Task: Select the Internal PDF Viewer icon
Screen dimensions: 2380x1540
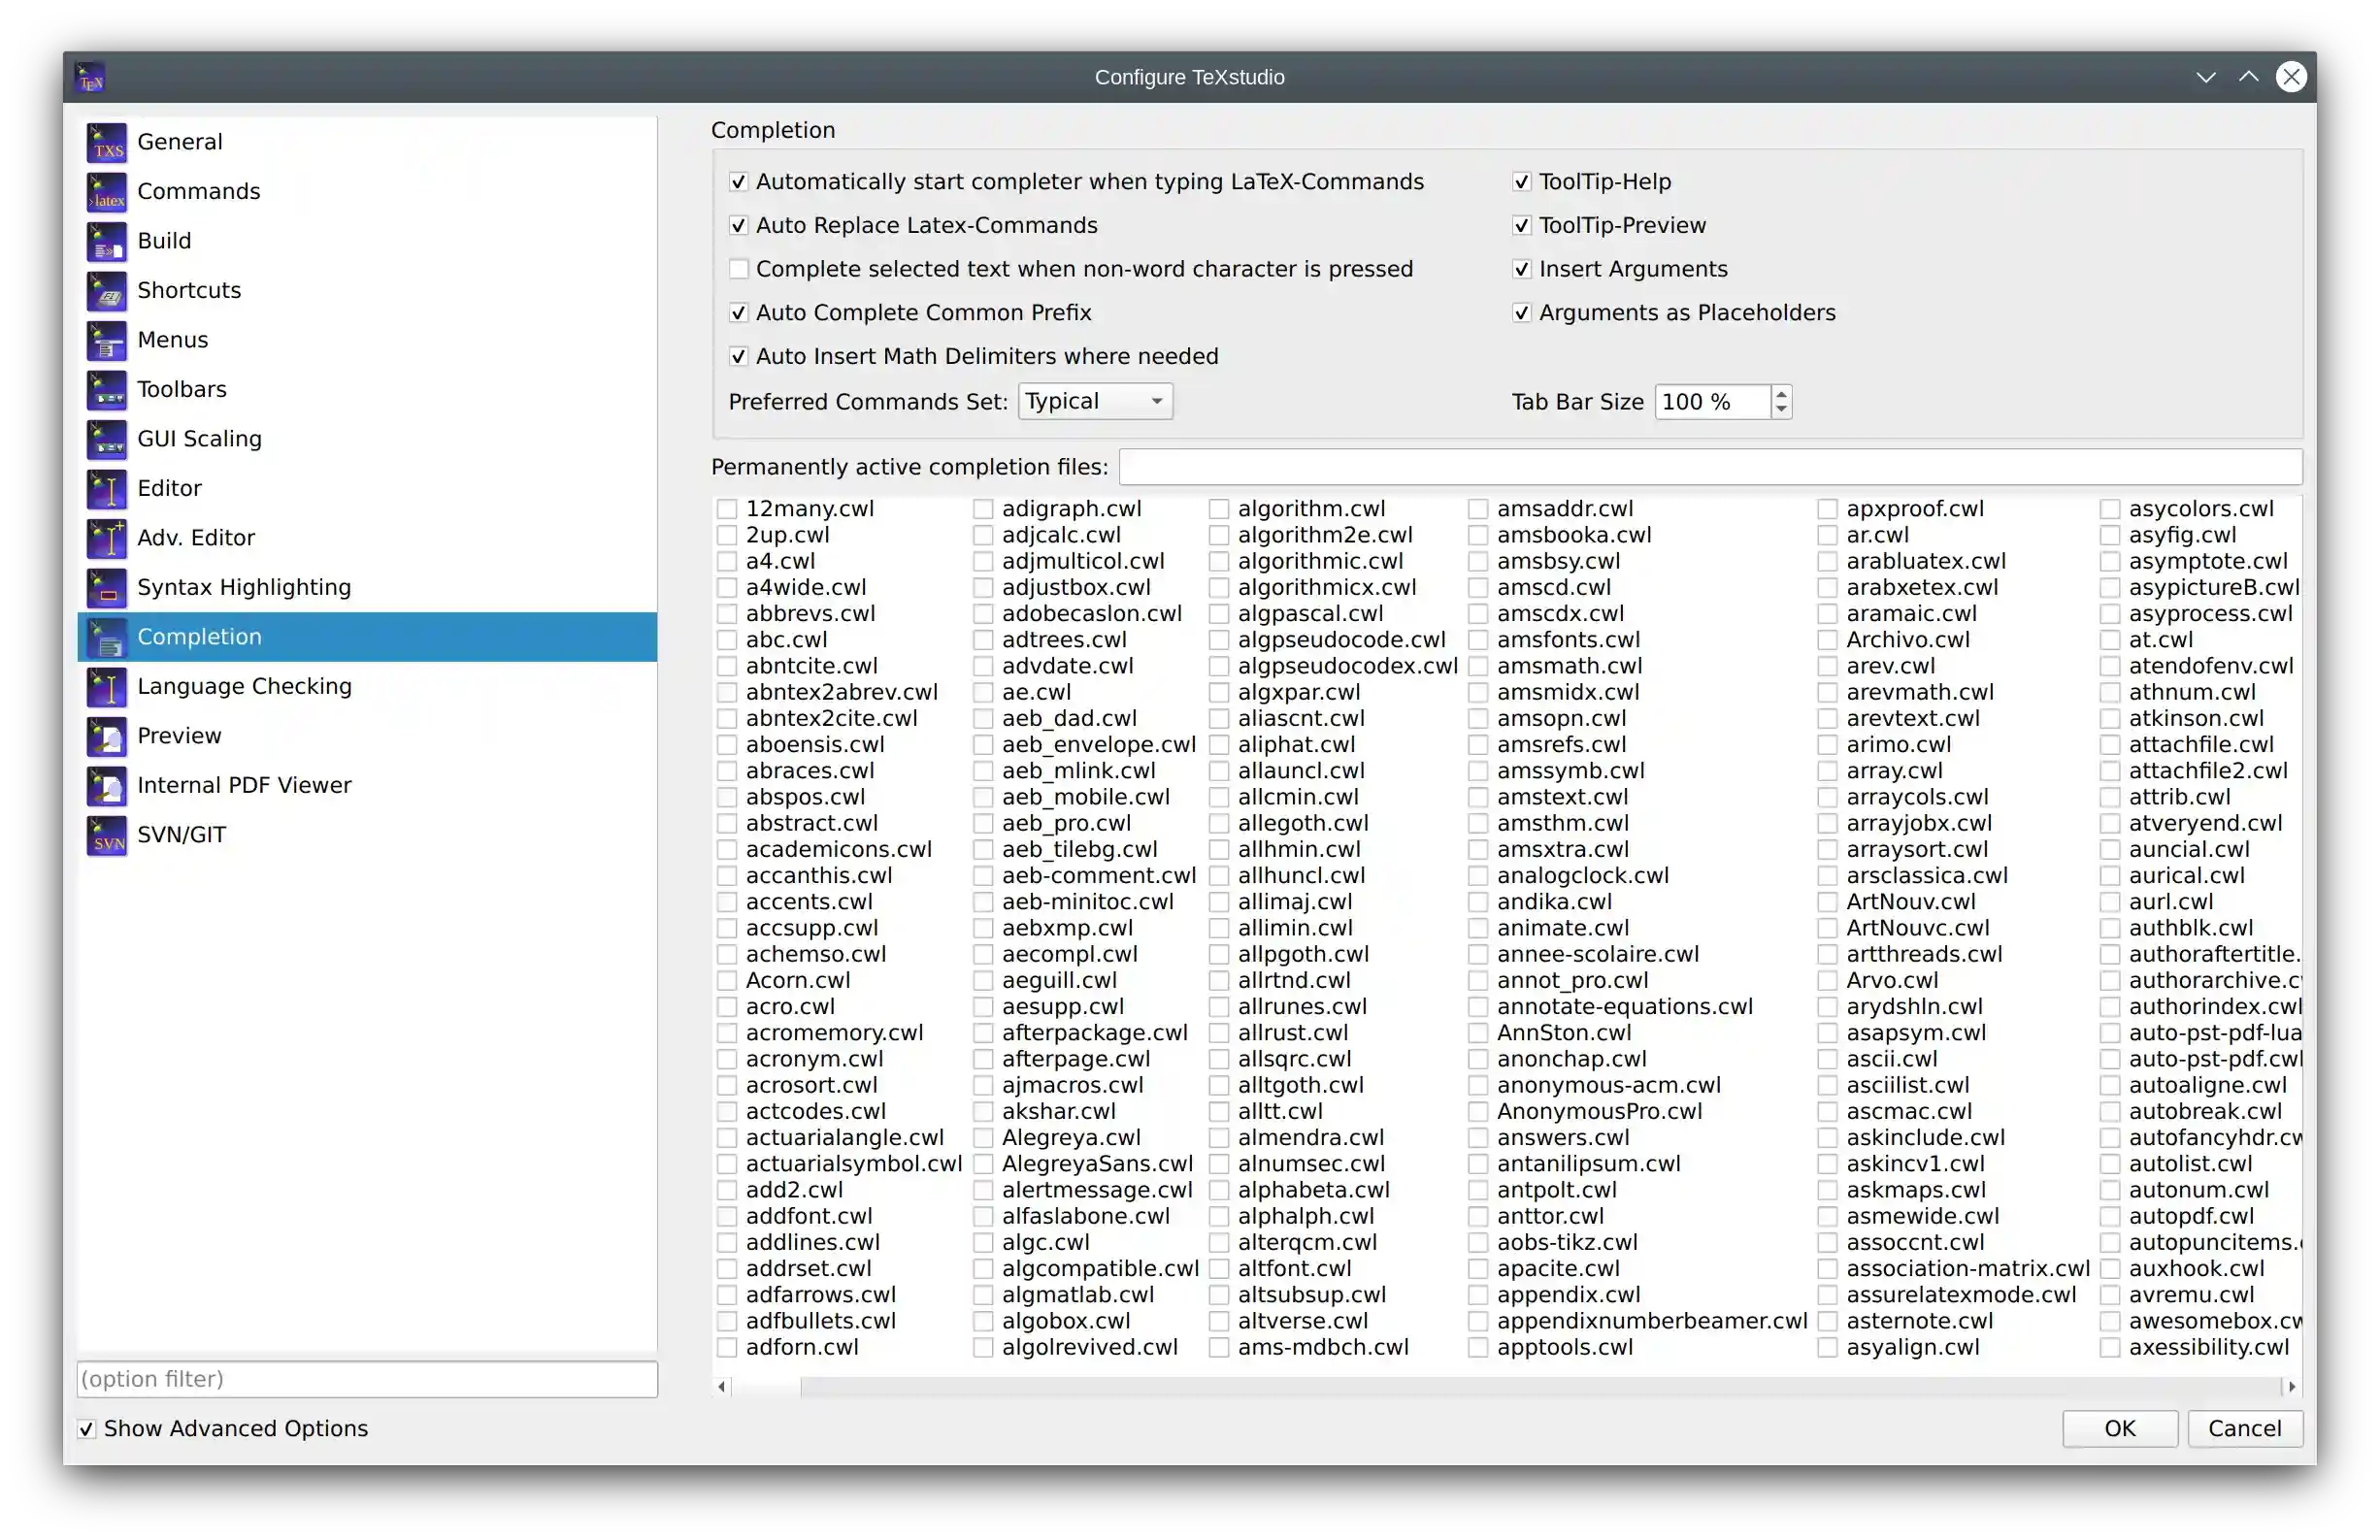Action: click(106, 785)
